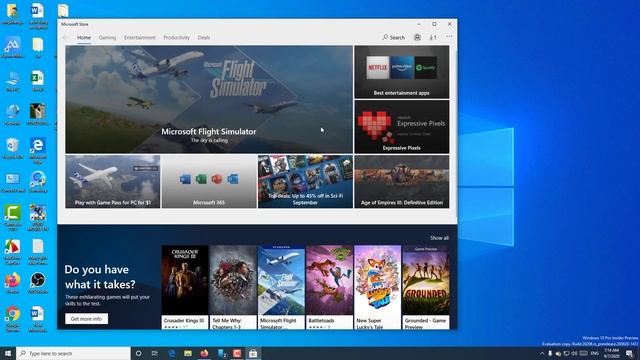Open the downloads and updates icon
Image resolution: width=640 pixels, height=360 pixels.
pyautogui.click(x=433, y=37)
